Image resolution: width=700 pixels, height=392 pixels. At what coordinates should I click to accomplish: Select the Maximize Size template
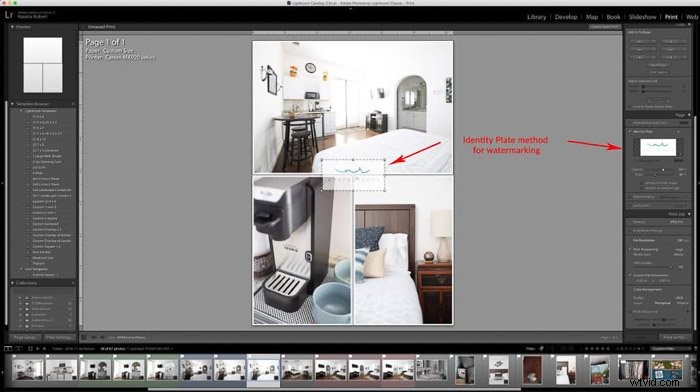43,258
